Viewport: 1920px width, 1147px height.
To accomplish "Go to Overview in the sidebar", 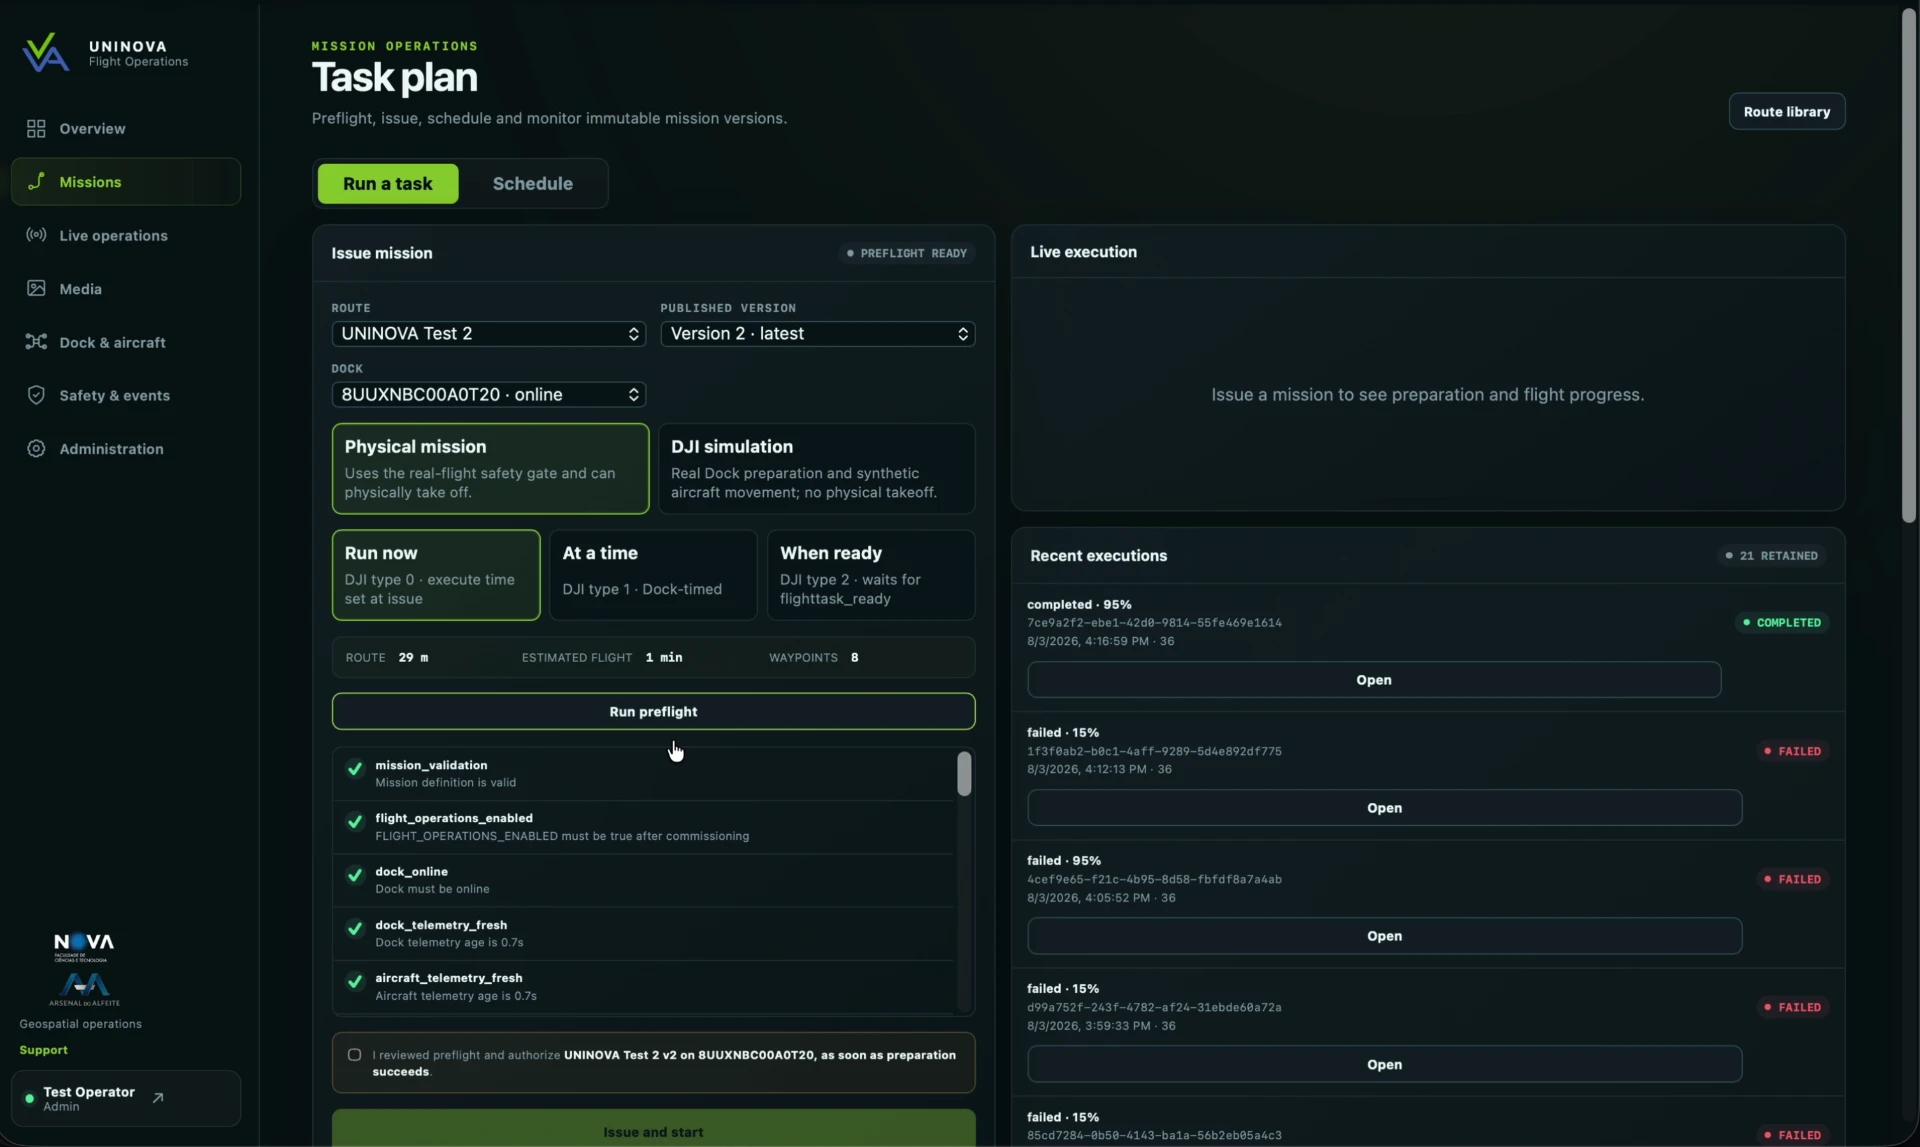I will [126, 129].
